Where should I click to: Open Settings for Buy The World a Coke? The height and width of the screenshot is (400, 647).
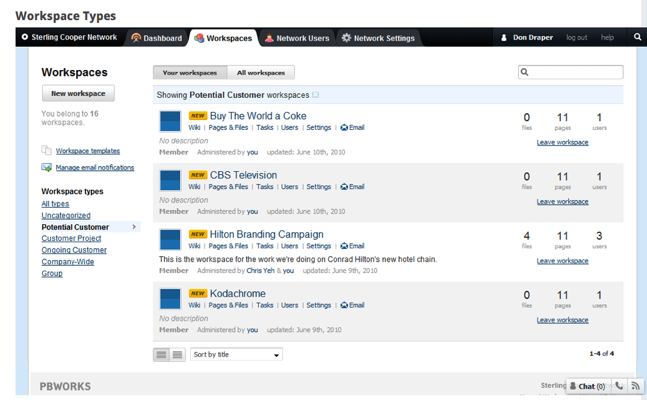tap(319, 128)
